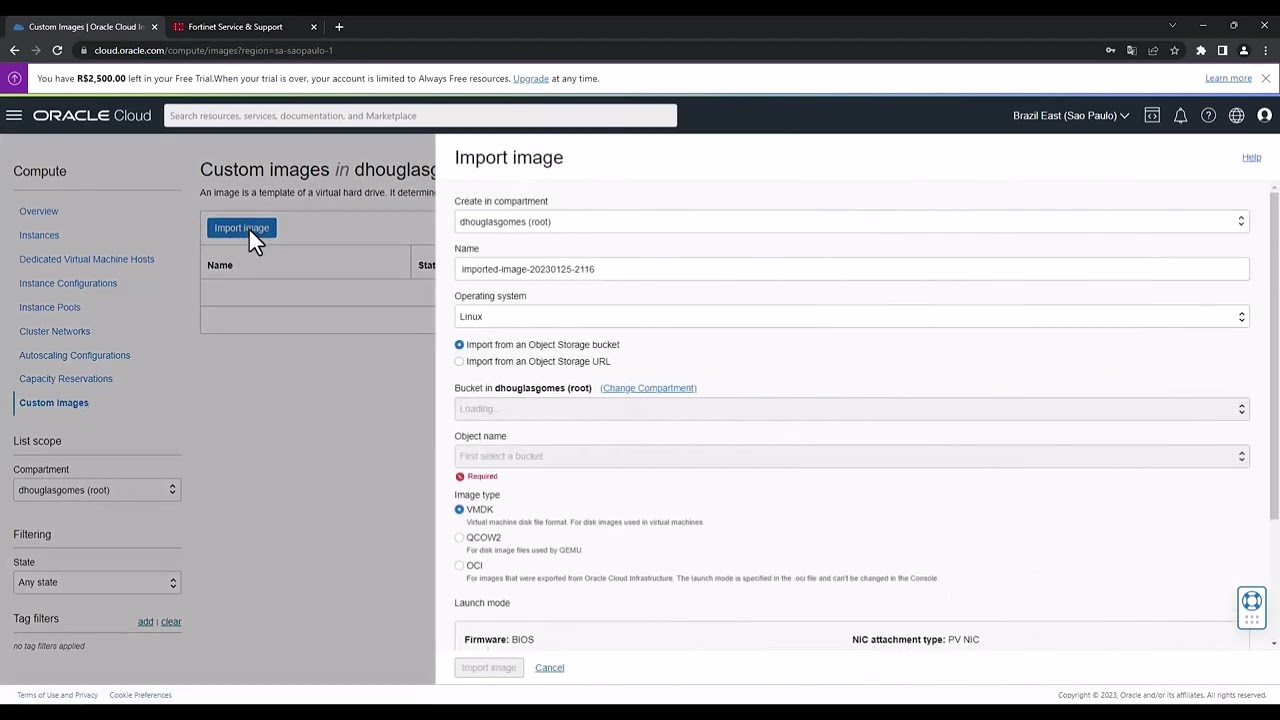Image resolution: width=1280 pixels, height=720 pixels.
Task: Click the upgrade arrow icon in trial banner
Action: [15, 78]
